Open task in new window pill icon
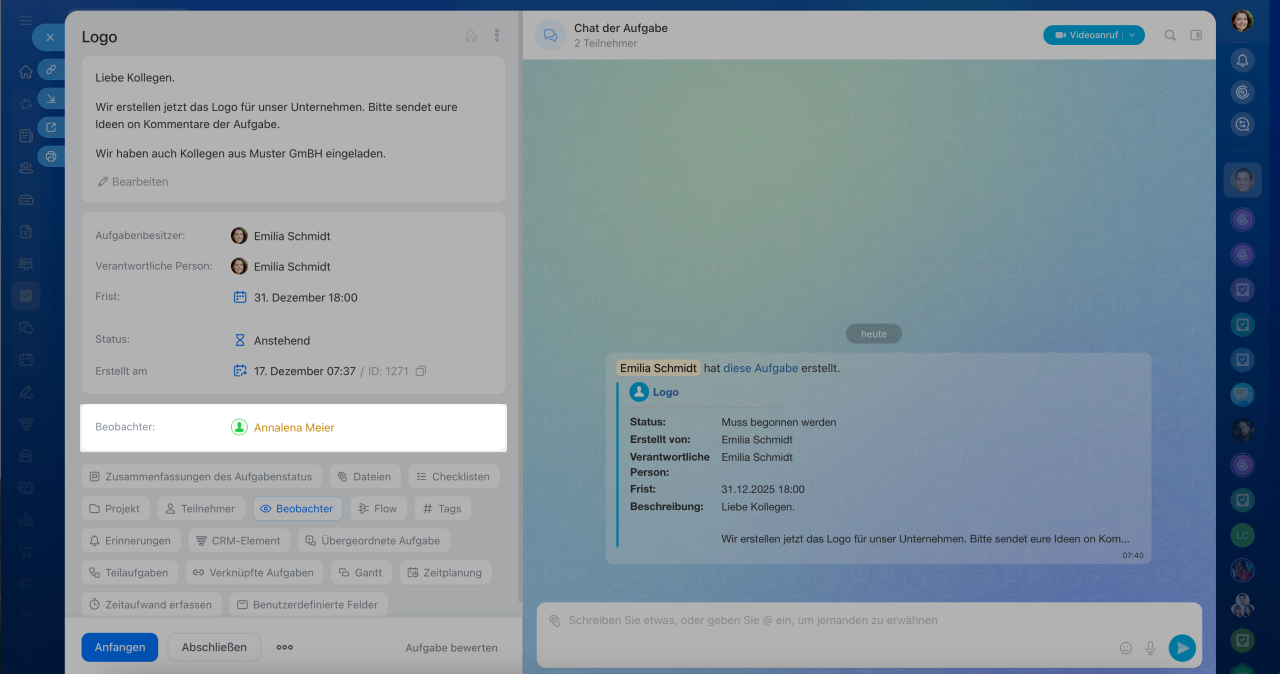The width and height of the screenshot is (1280, 674). pos(51,127)
